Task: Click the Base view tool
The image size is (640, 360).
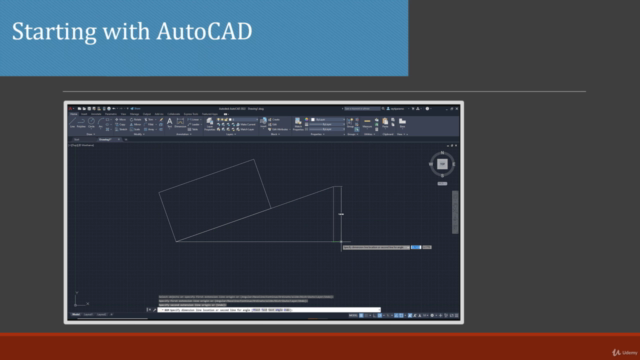Action: [x=402, y=124]
